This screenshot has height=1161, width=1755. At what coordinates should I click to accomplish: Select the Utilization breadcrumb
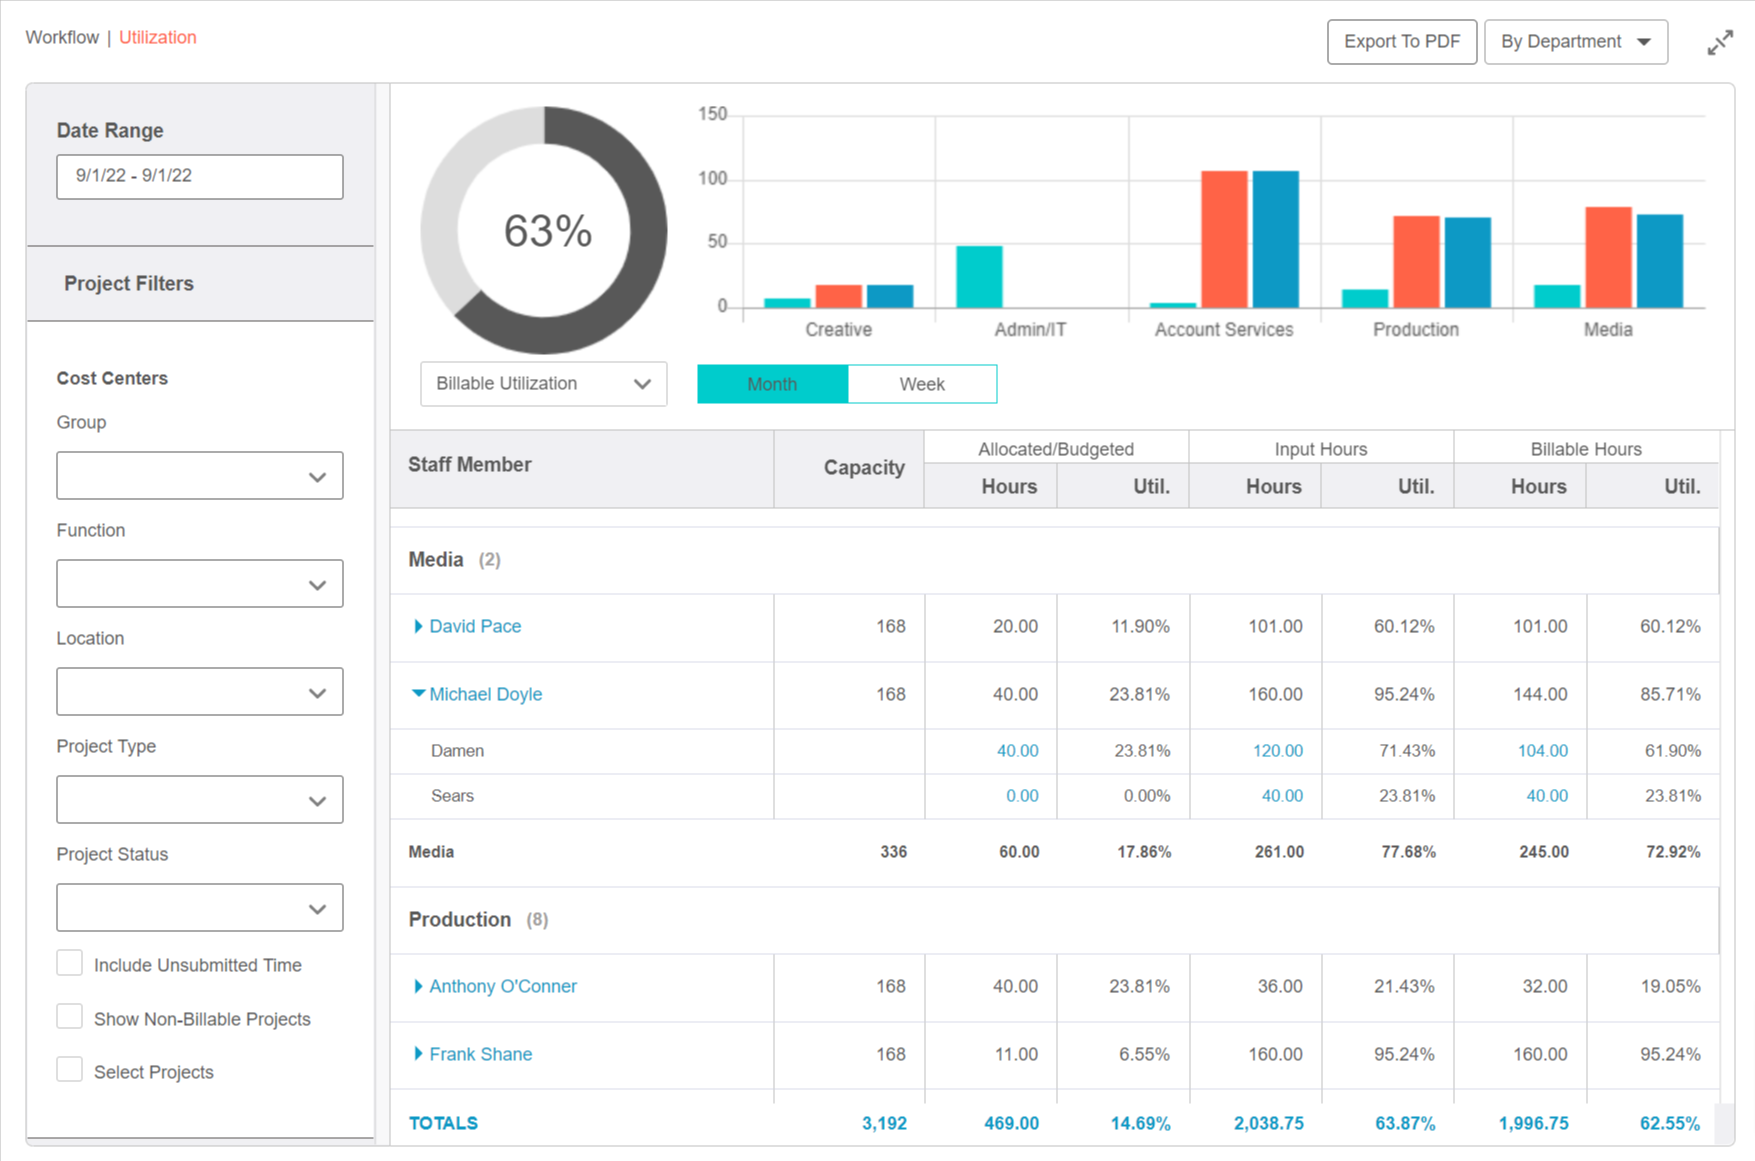(157, 37)
